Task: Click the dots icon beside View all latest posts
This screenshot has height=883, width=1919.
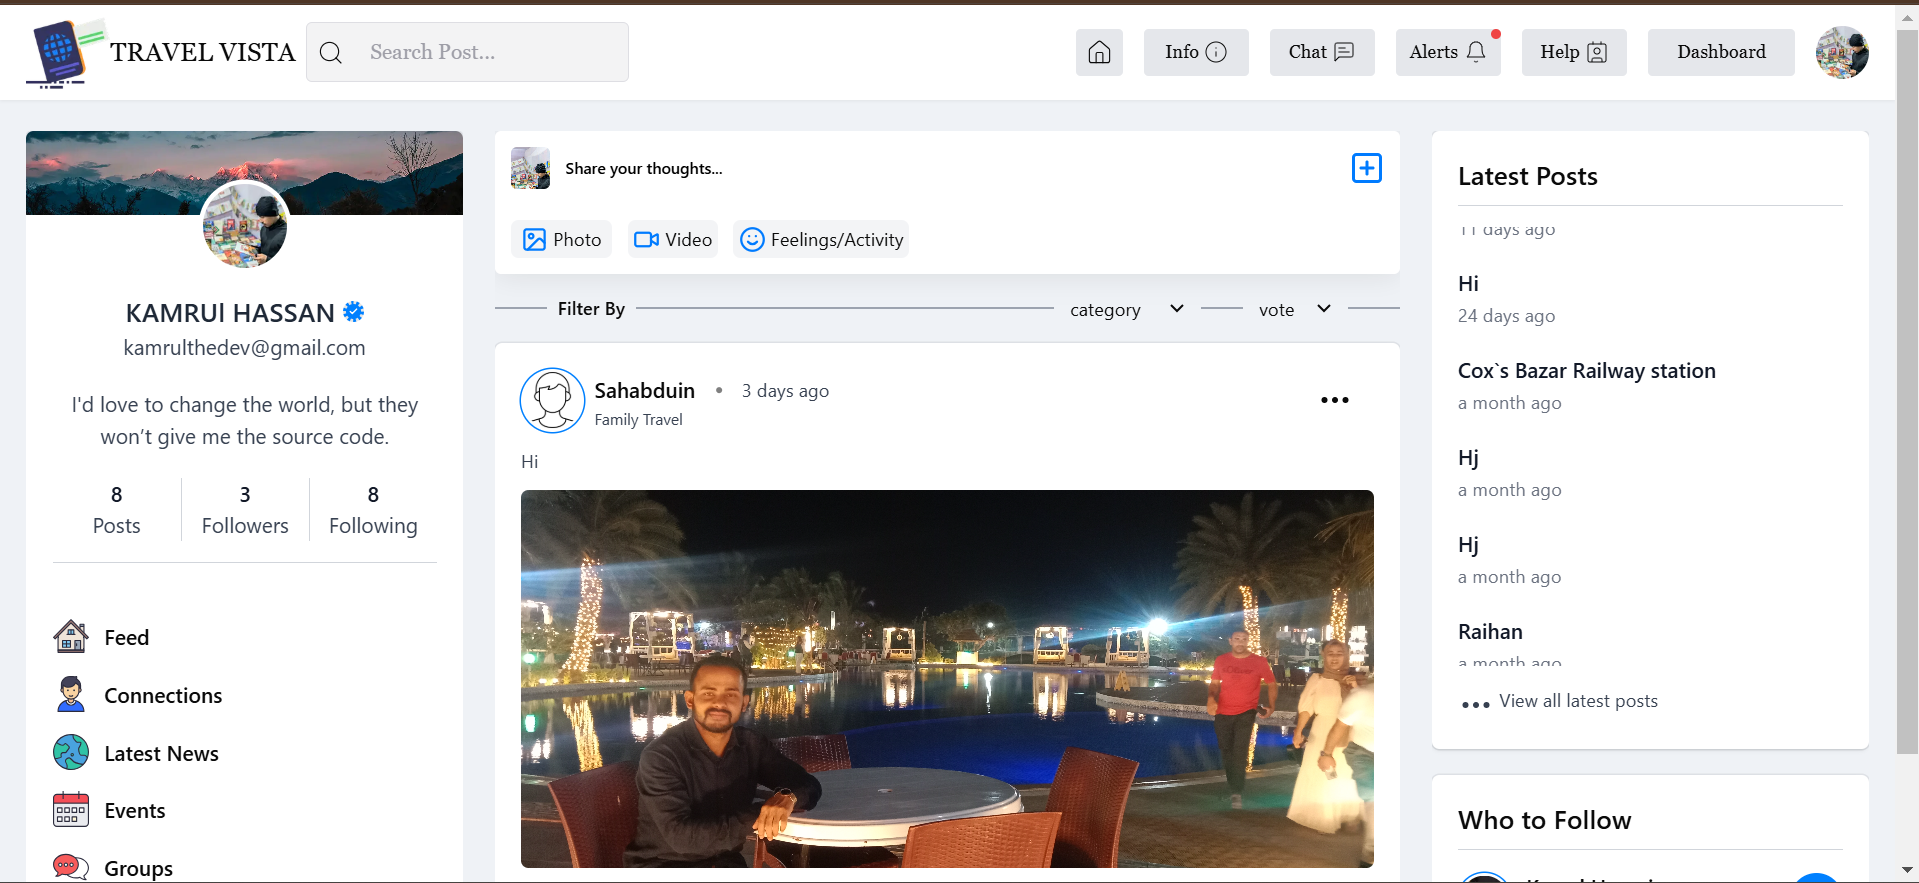Action: click(x=1475, y=704)
